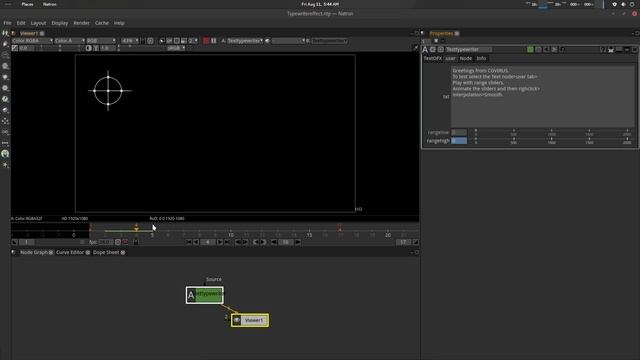Open help for Texttypewriter node
This screenshot has height=360, width=640.
602,49
